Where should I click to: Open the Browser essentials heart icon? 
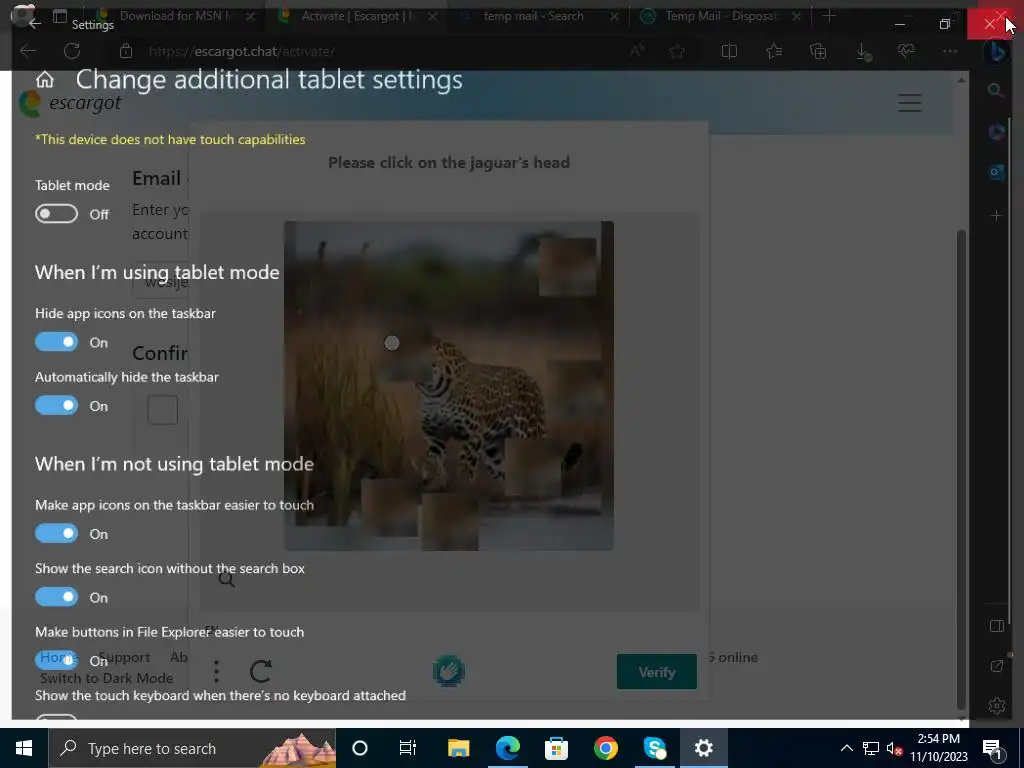coord(906,51)
